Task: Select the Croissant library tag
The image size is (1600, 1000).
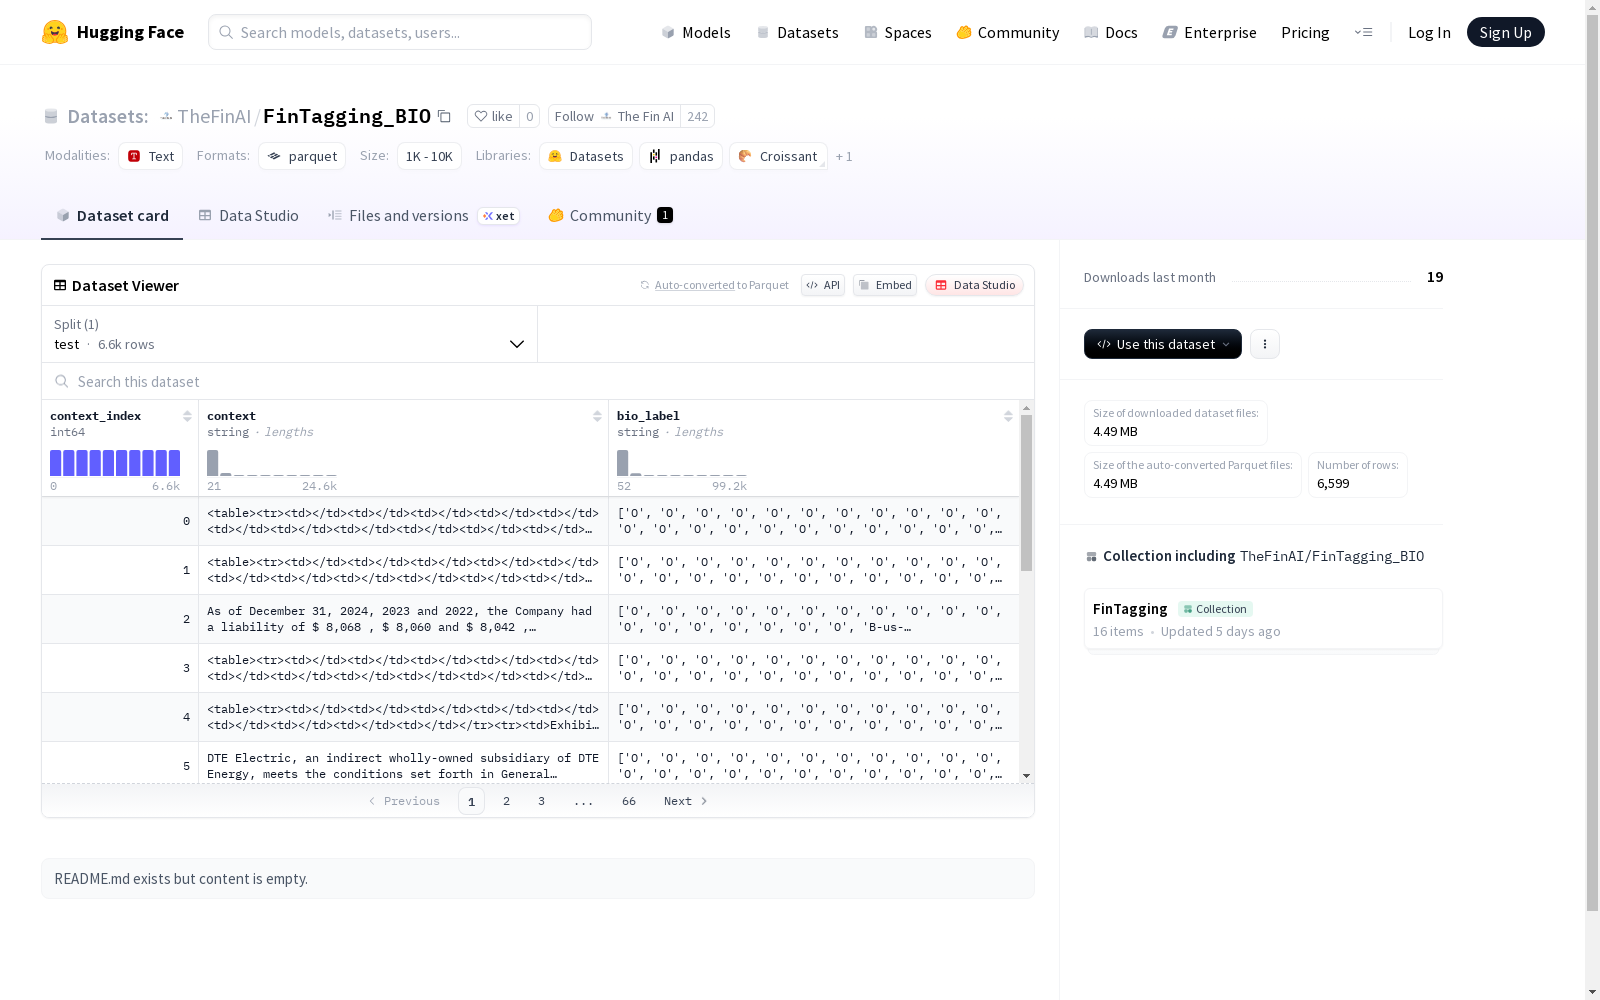Action: click(x=778, y=156)
